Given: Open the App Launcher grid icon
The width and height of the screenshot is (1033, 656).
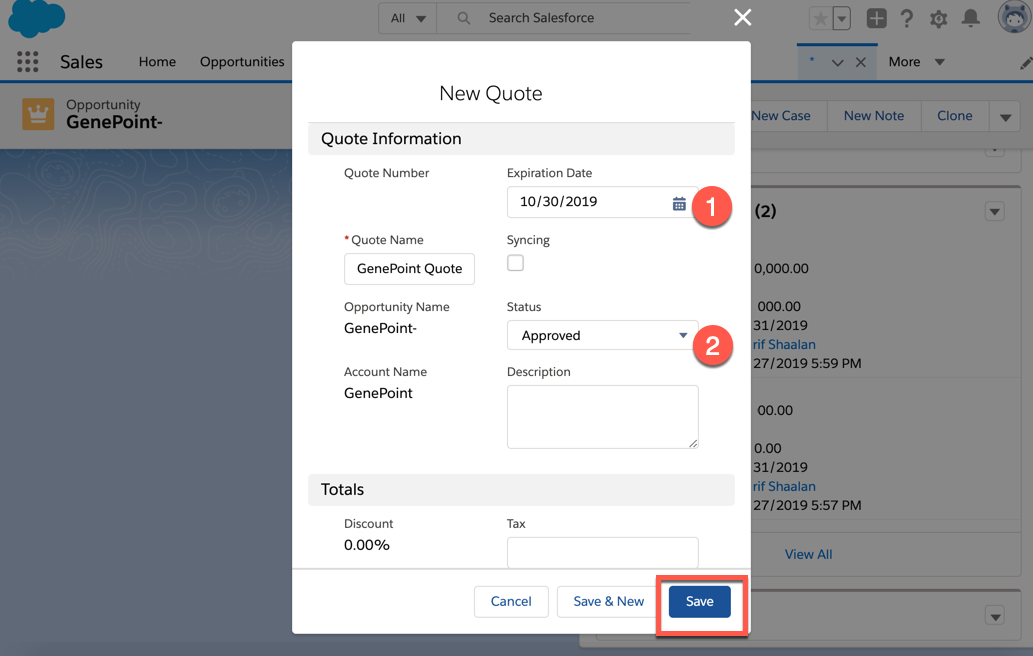Looking at the screenshot, I should click(27, 62).
